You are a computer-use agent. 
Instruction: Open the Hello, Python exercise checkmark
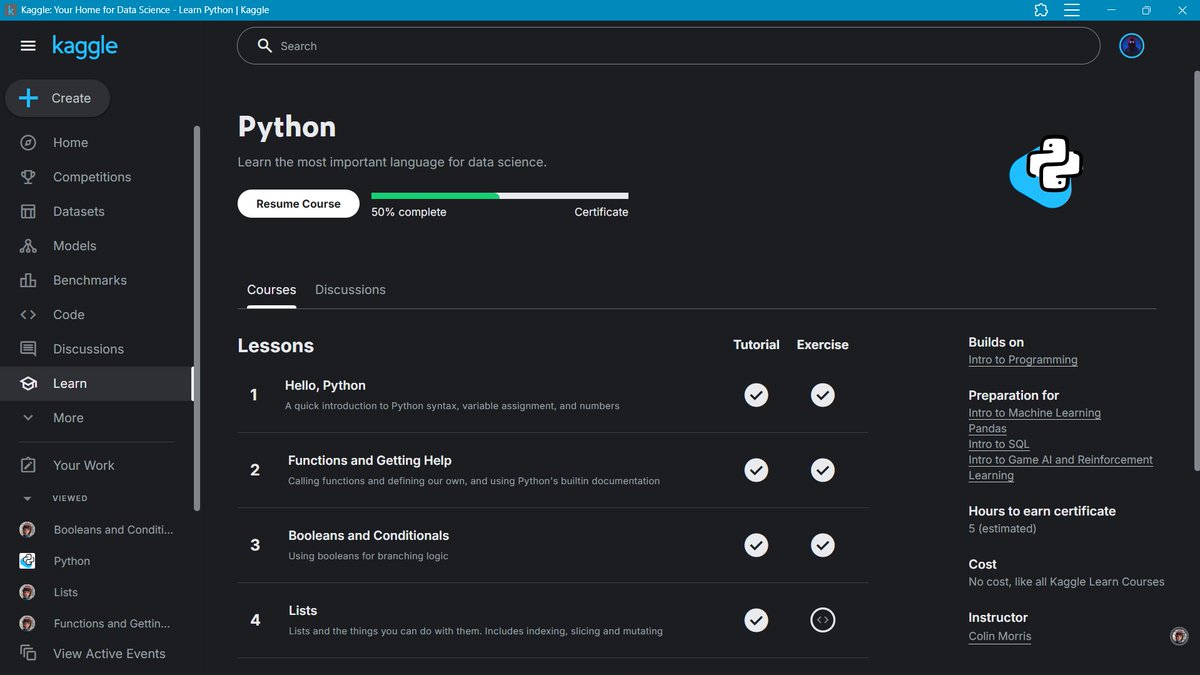click(x=822, y=395)
